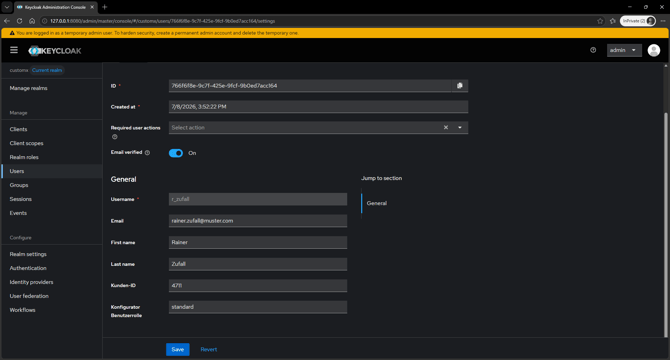Click the Created at field
This screenshot has height=360, width=670.
pyautogui.click(x=318, y=107)
